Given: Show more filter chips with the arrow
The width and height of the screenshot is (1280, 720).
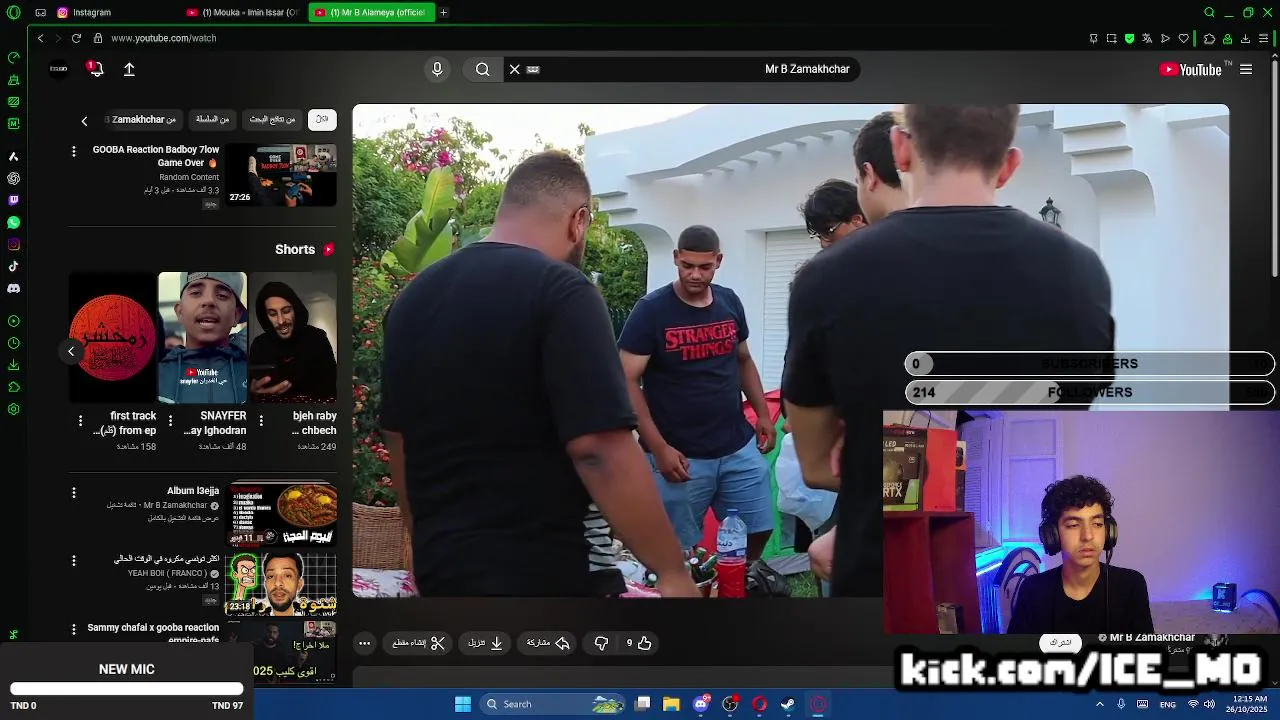Looking at the screenshot, I should (x=84, y=120).
